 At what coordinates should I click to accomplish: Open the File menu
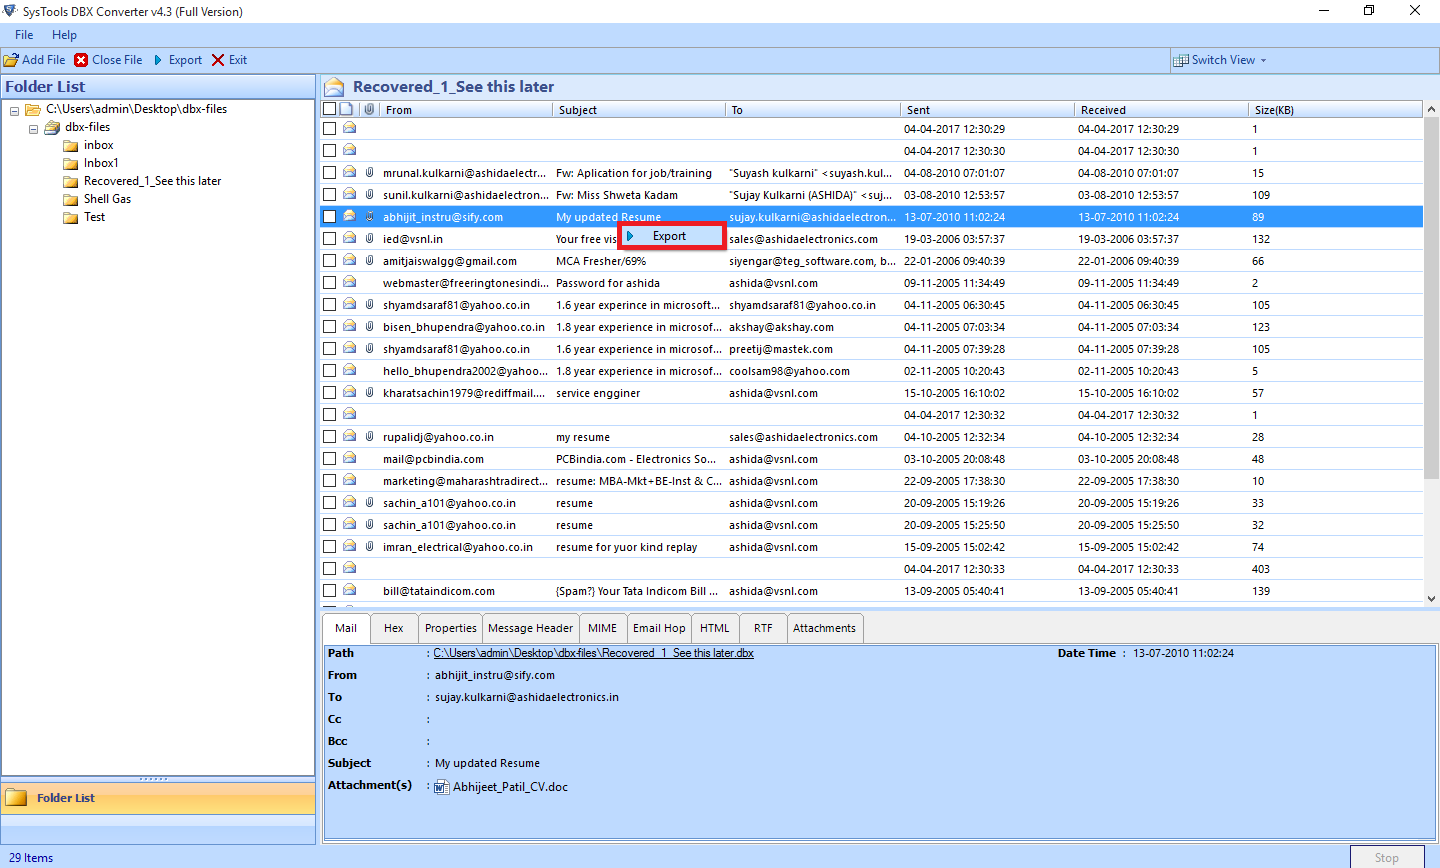[24, 35]
